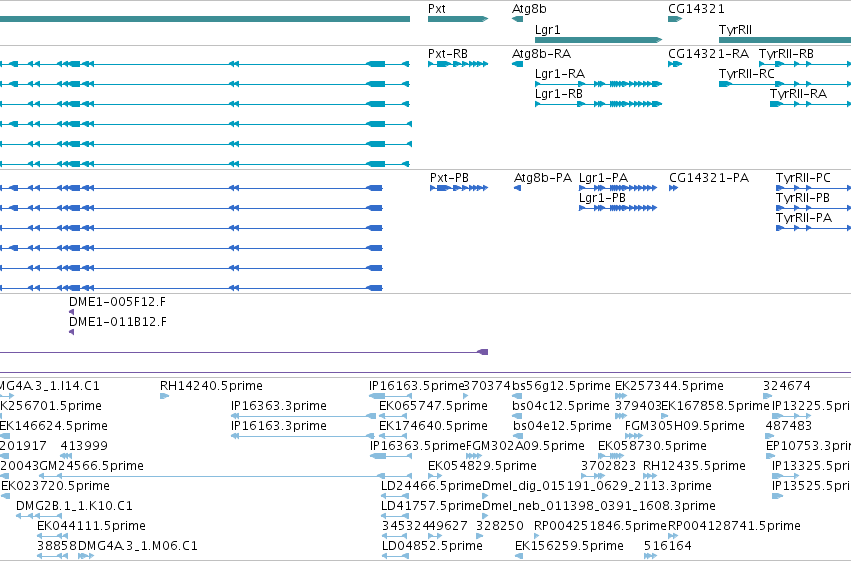Click the FGM302A09.5prime EST

tap(474, 456)
